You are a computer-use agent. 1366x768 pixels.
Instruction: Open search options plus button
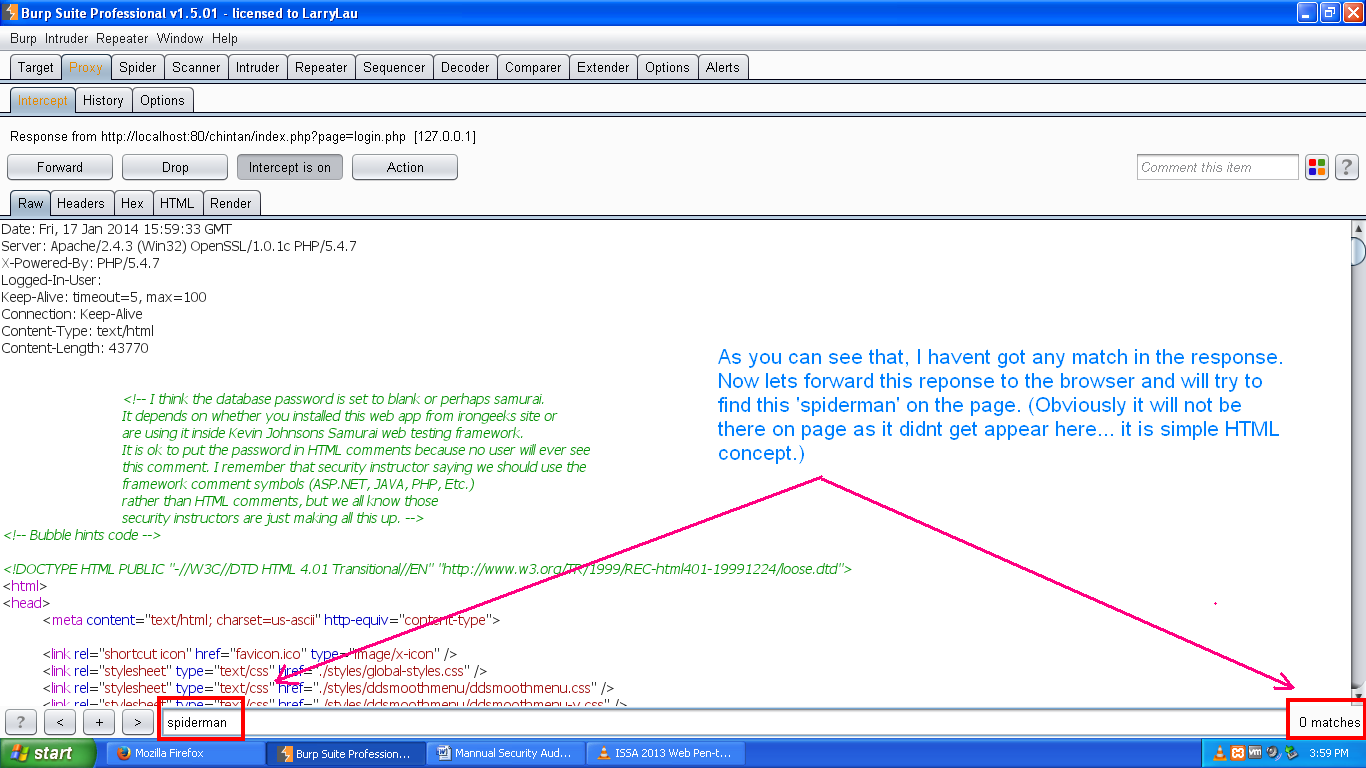99,722
